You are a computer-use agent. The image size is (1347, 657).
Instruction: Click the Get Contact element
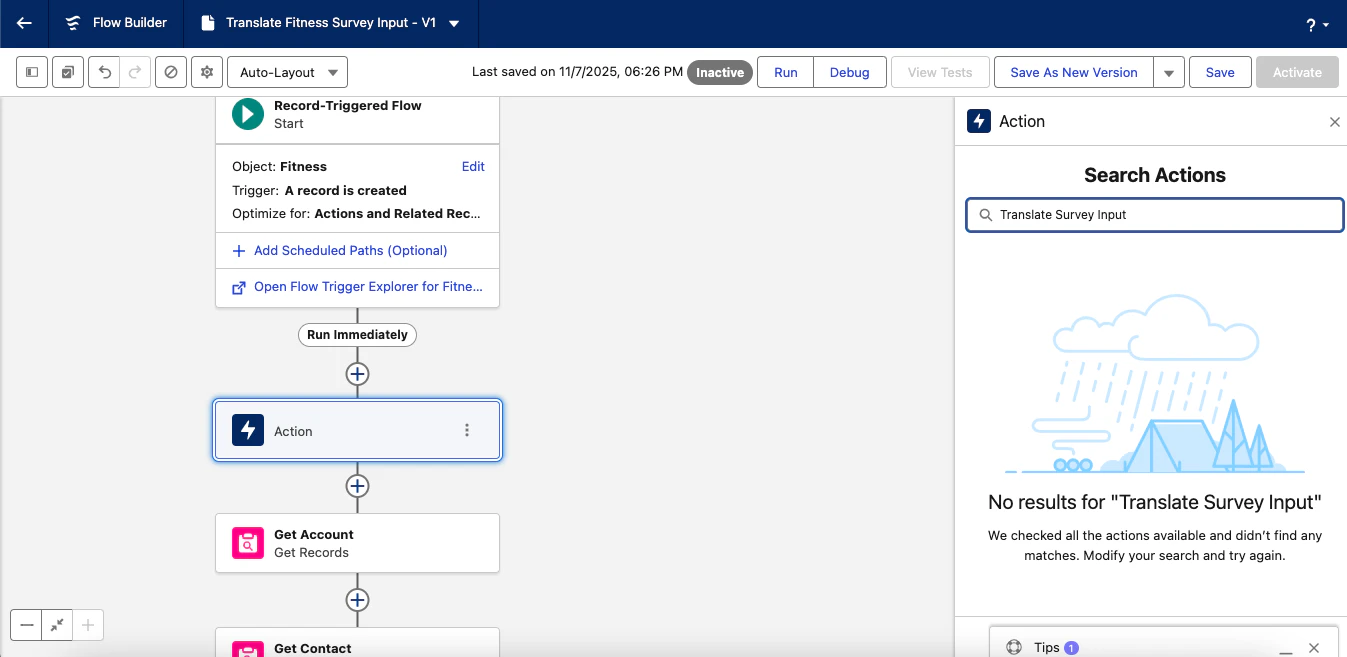[x=357, y=643]
